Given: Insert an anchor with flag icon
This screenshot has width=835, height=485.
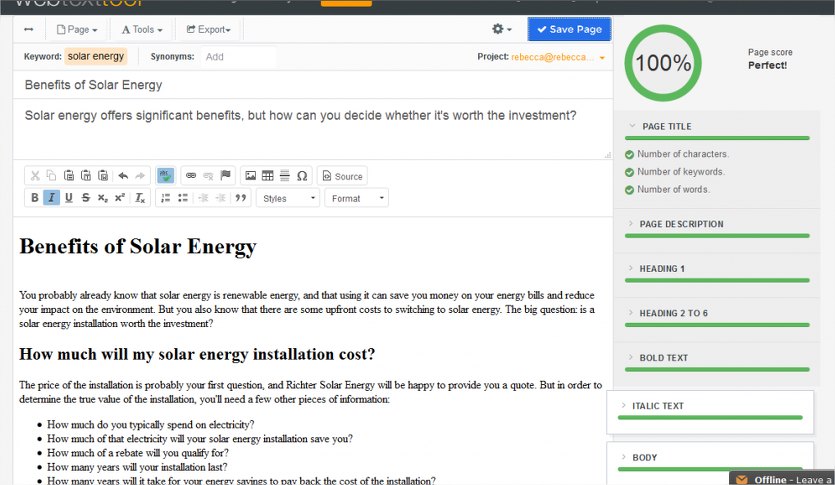Looking at the screenshot, I should click(x=225, y=175).
